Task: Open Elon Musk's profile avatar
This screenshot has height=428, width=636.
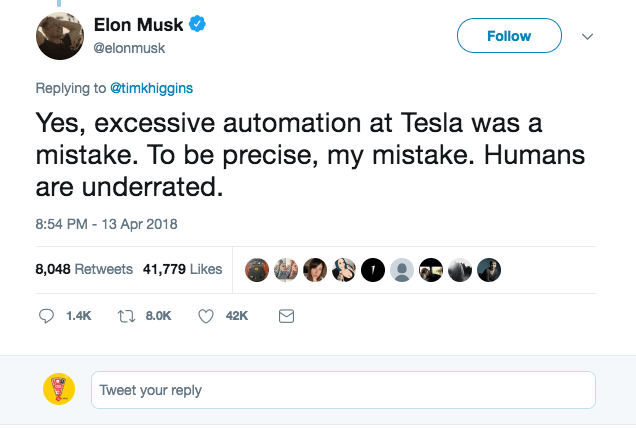Action: click(x=62, y=36)
